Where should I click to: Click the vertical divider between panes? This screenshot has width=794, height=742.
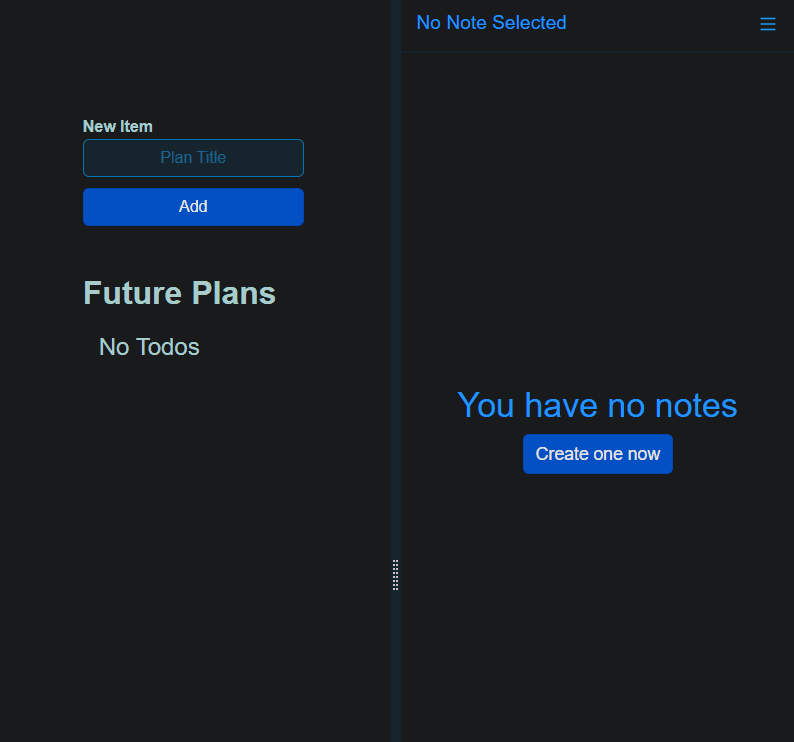tap(396, 300)
